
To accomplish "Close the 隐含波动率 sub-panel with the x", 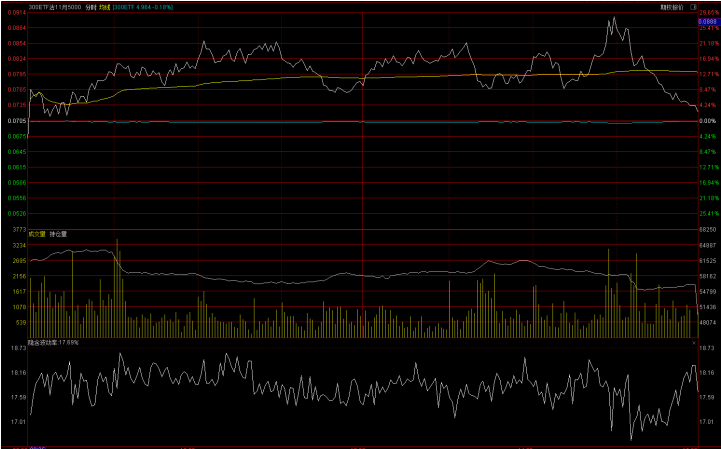I will (x=692, y=341).
